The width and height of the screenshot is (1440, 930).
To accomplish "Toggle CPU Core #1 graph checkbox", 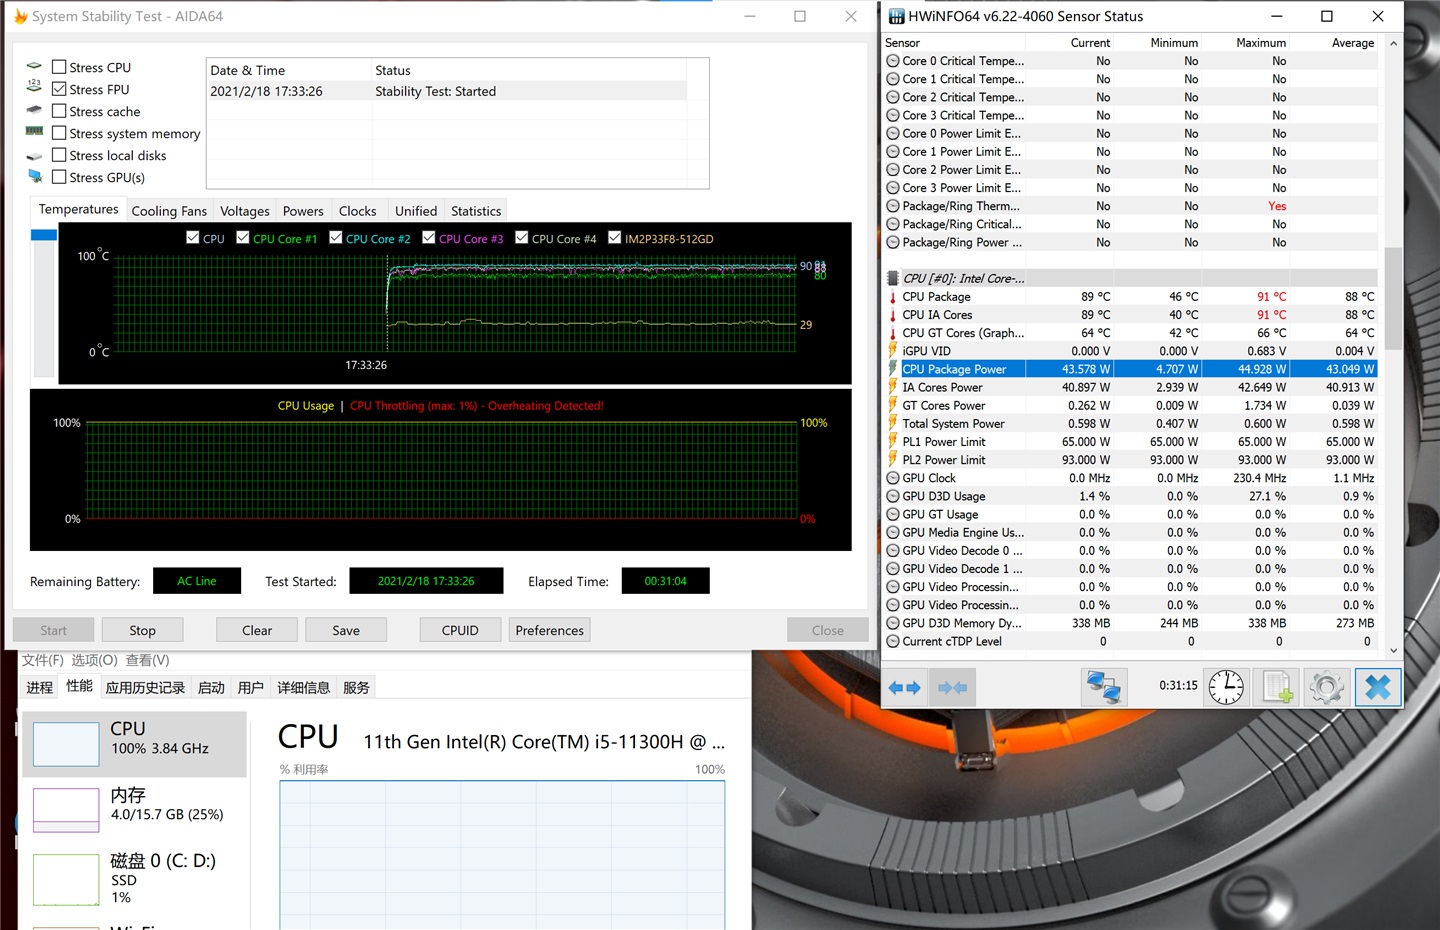I will point(242,238).
